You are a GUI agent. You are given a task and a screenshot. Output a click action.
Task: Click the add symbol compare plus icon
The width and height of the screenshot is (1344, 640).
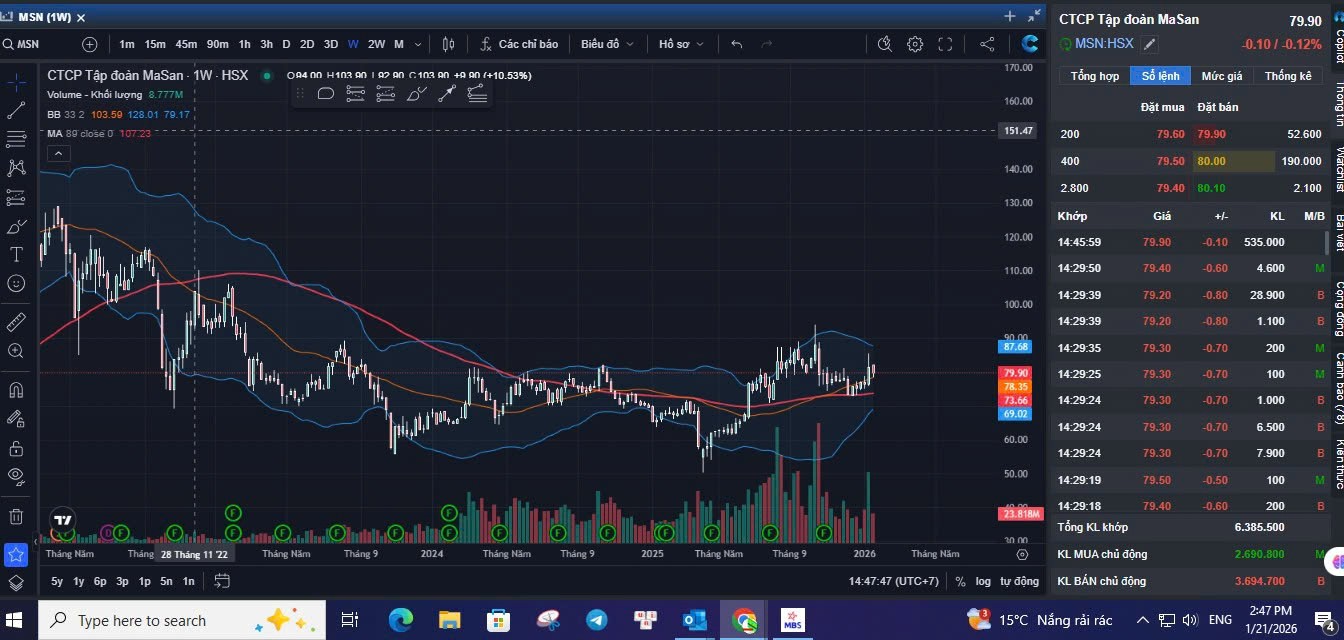click(90, 44)
